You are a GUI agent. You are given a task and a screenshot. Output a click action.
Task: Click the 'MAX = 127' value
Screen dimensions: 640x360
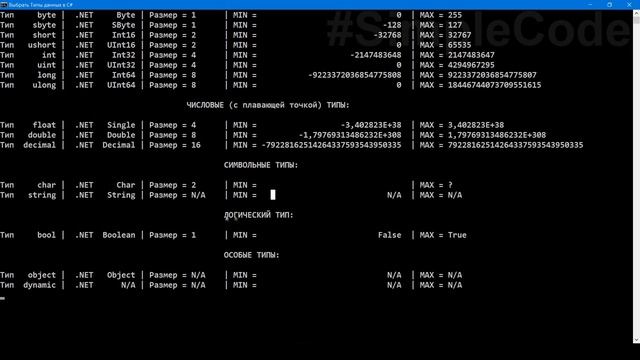tap(441, 25)
